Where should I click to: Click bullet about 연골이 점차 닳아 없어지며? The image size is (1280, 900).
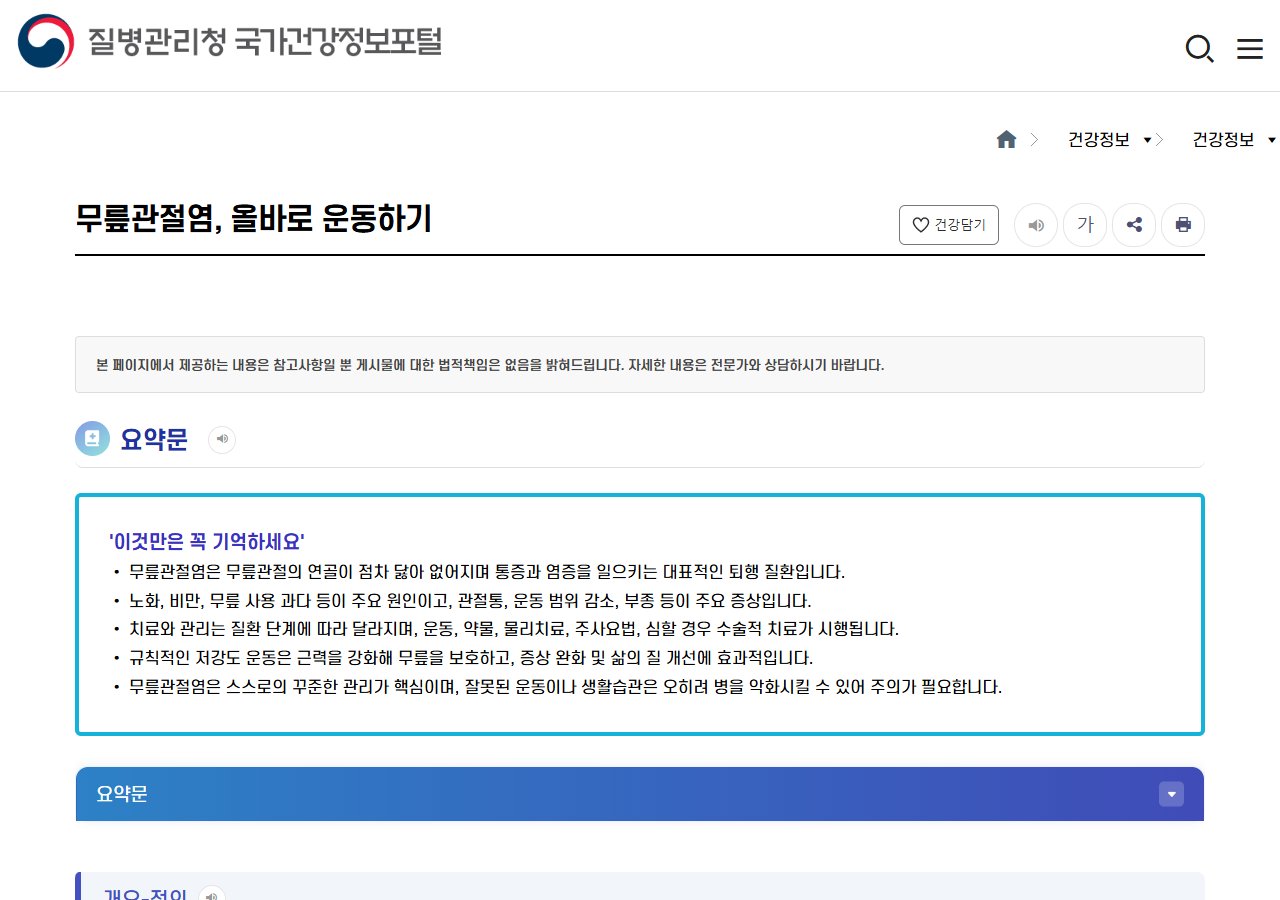pyautogui.click(x=487, y=573)
